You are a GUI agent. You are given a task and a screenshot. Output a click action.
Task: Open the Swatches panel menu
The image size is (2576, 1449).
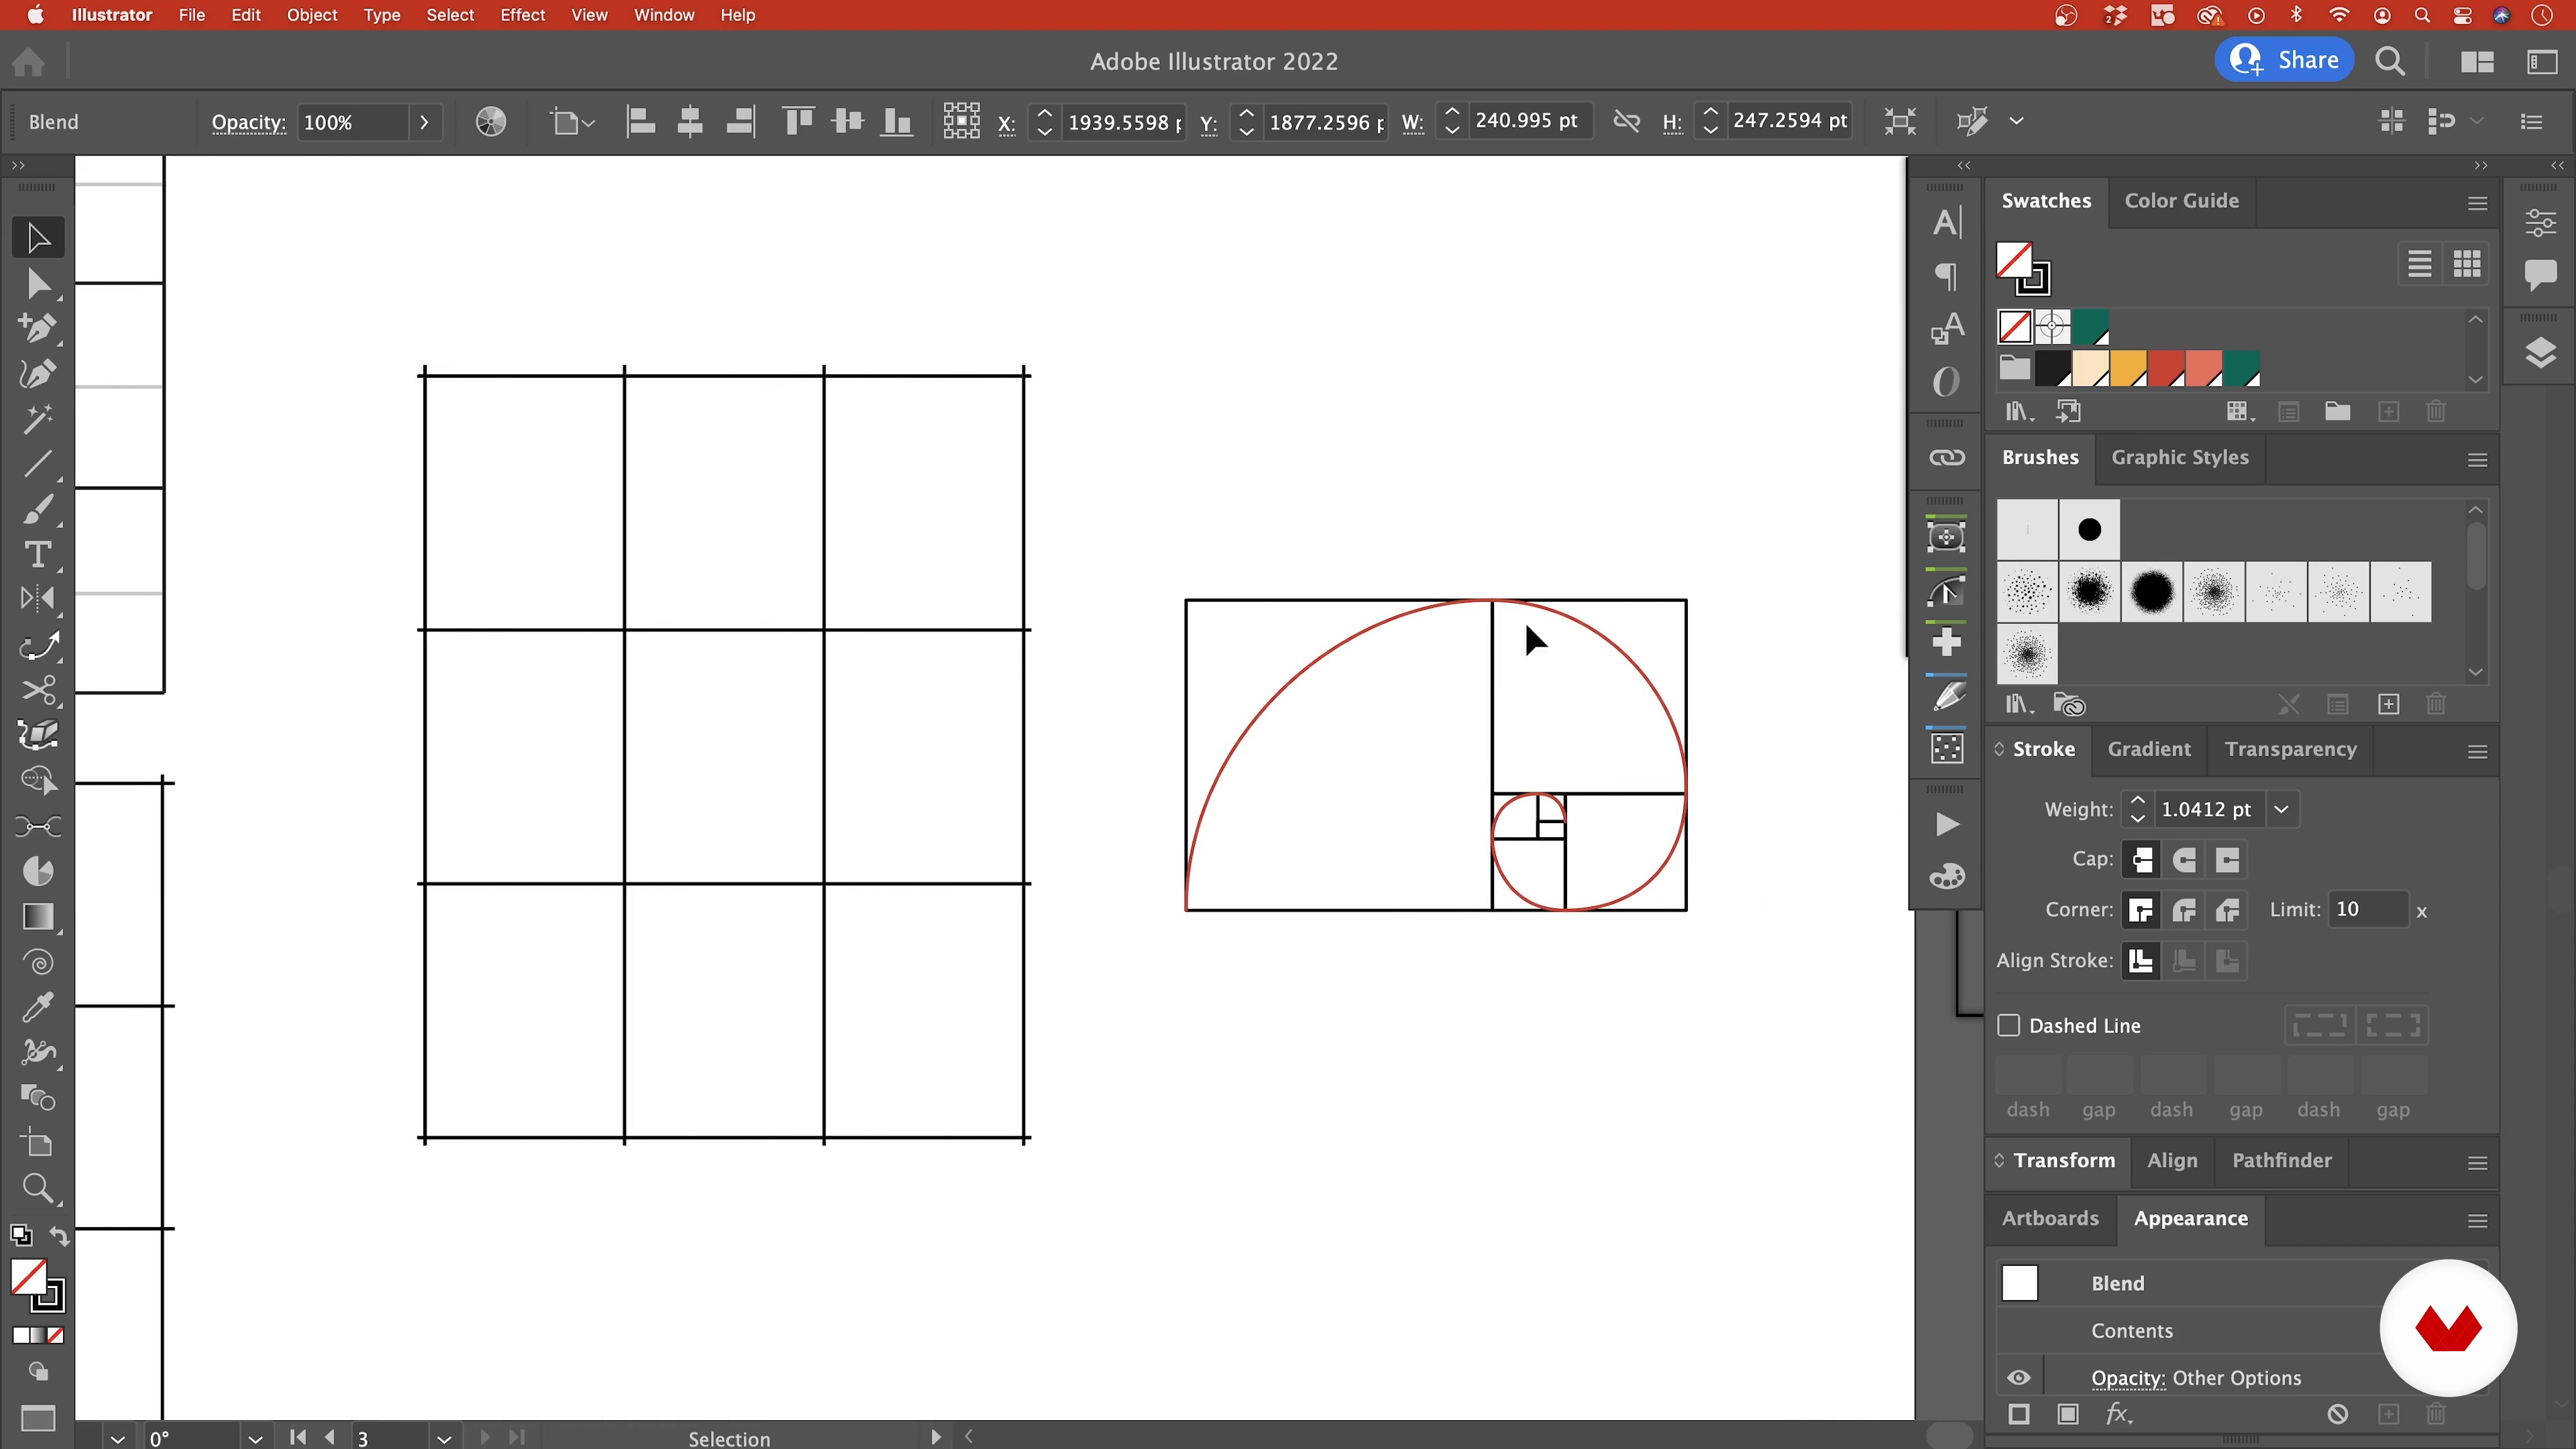point(2477,203)
